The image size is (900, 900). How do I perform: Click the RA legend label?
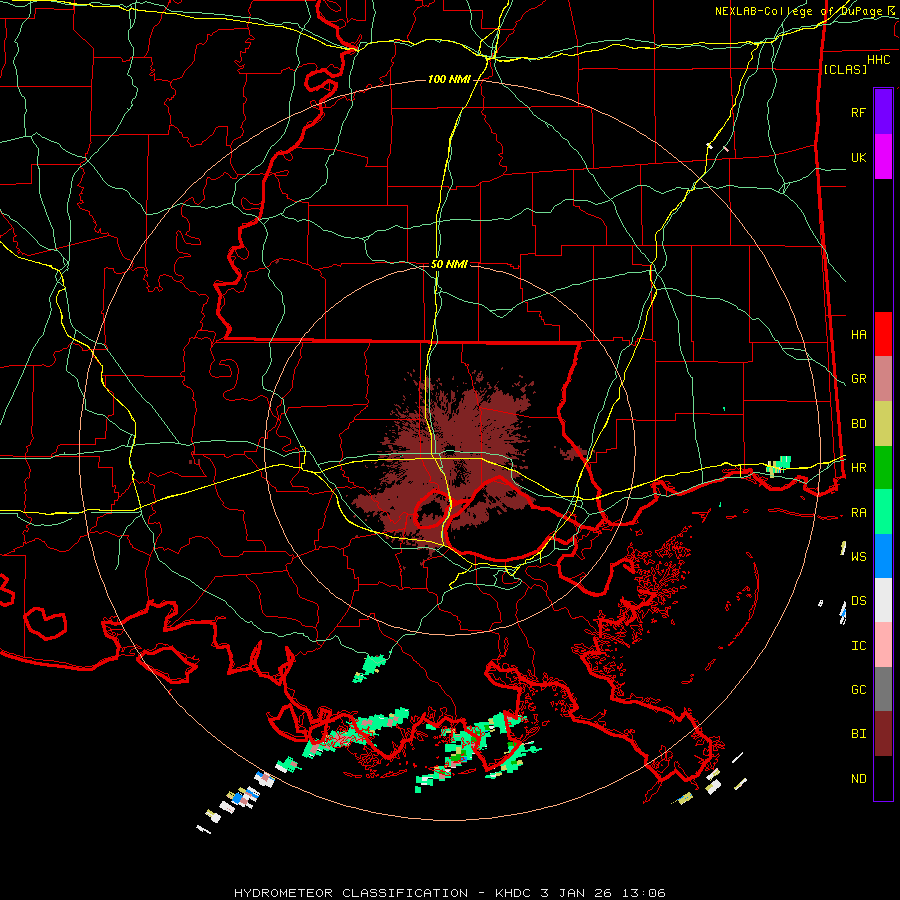point(858,513)
